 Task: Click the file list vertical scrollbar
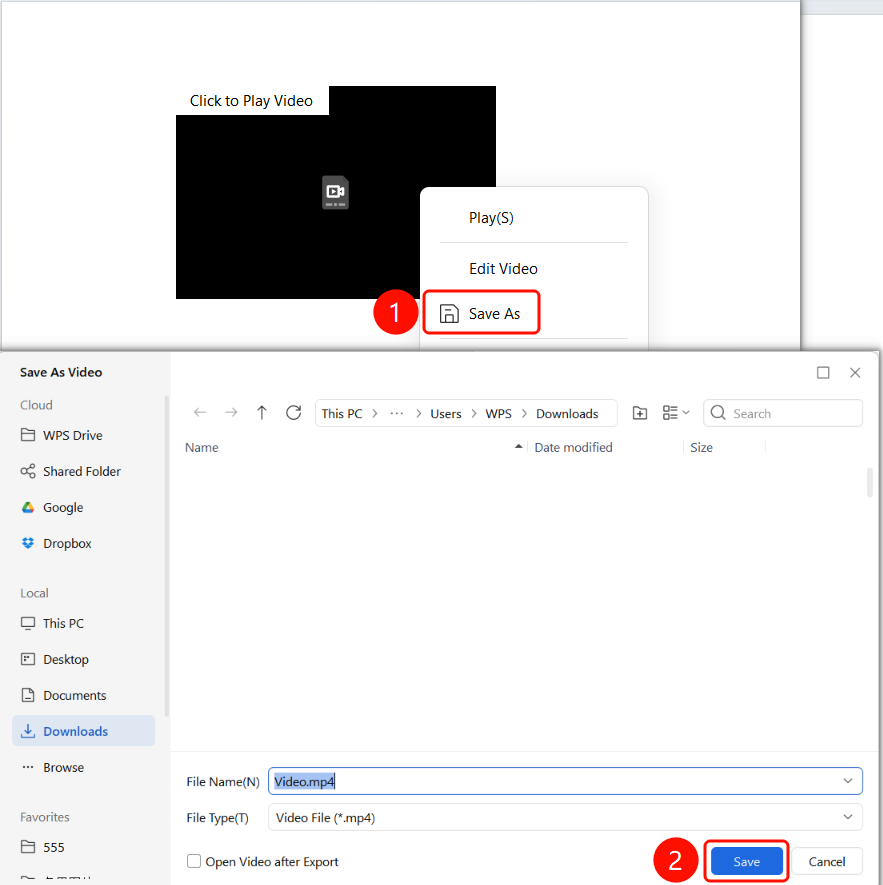pos(870,482)
